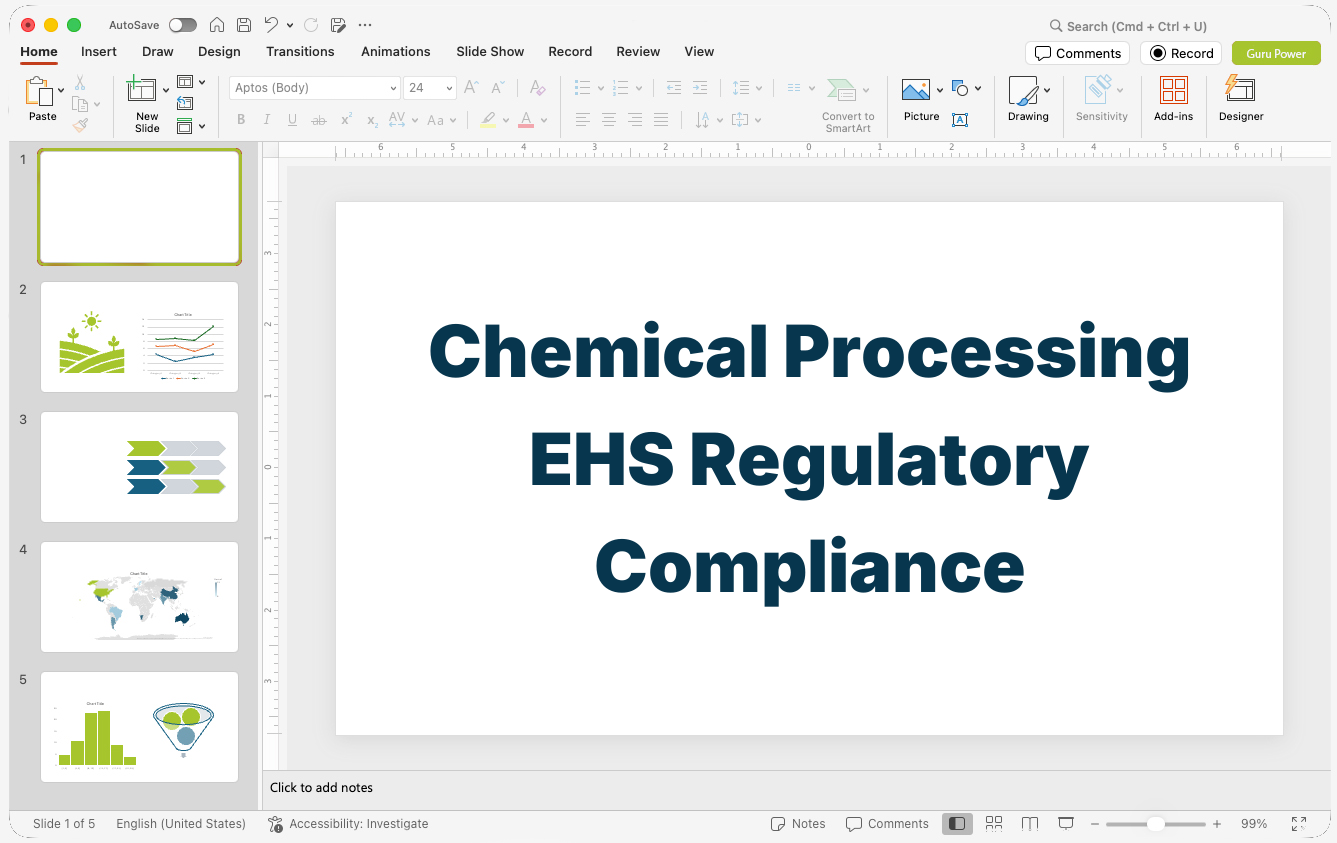This screenshot has height=843, width=1337.
Task: Click the text highlight color swatch
Action: 488,120
